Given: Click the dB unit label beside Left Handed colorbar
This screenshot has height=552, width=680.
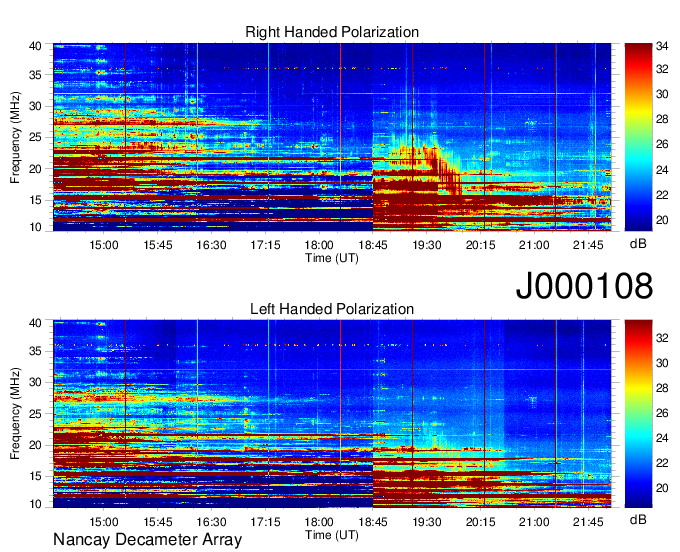Looking at the screenshot, I should click(x=638, y=519).
